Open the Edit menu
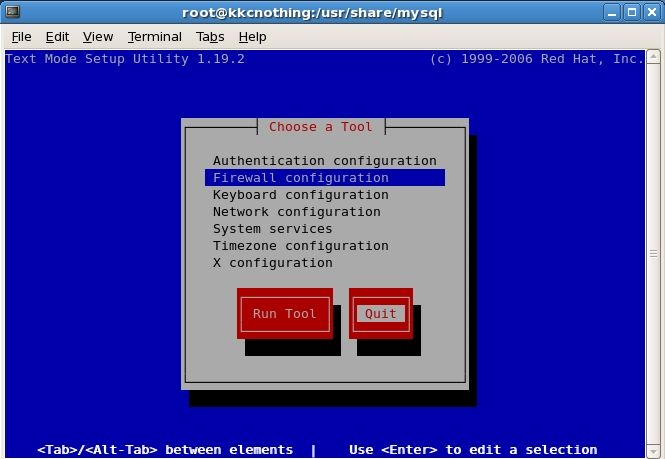 pos(57,37)
